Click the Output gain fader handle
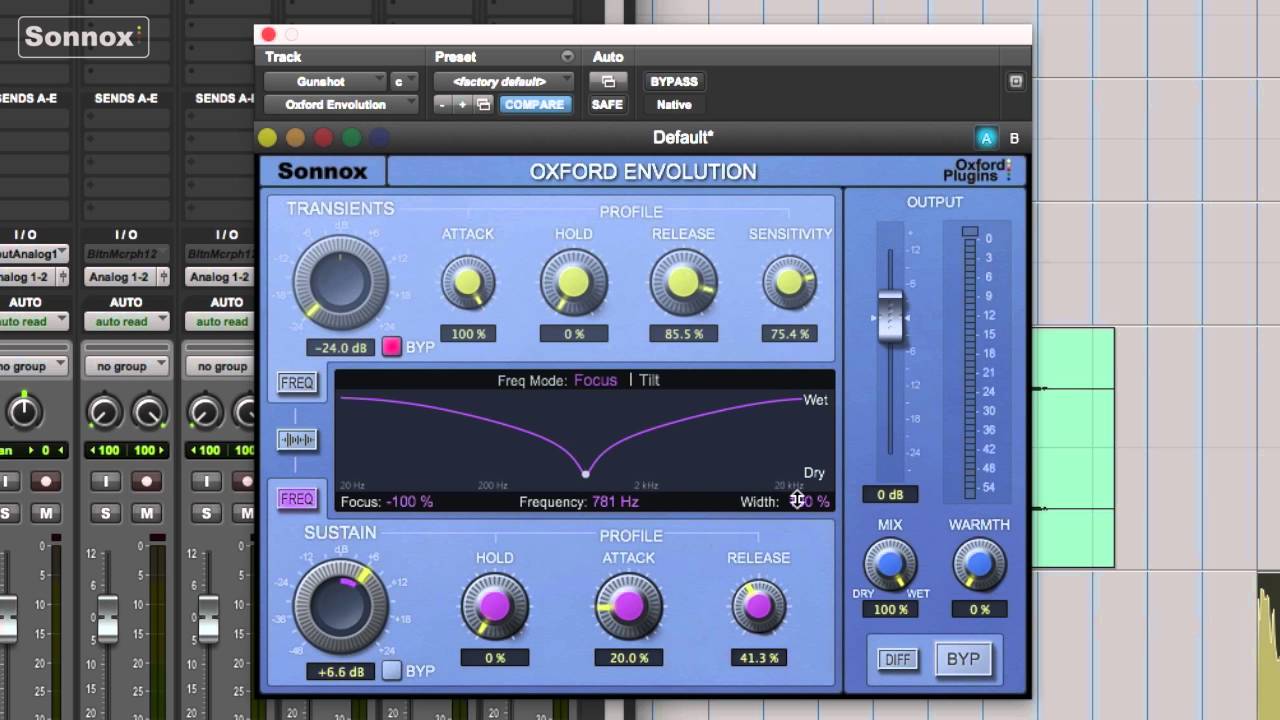 coord(890,317)
